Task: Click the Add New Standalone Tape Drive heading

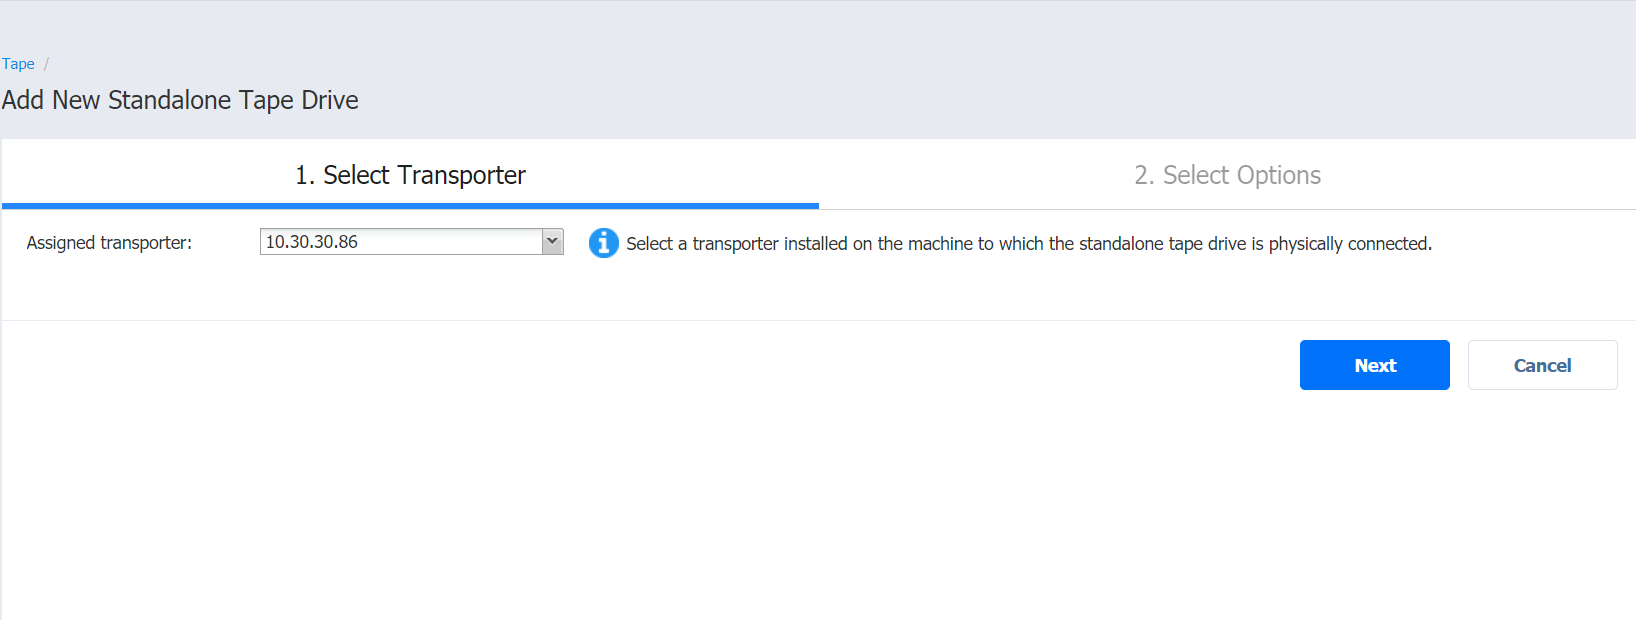Action: pyautogui.click(x=180, y=100)
